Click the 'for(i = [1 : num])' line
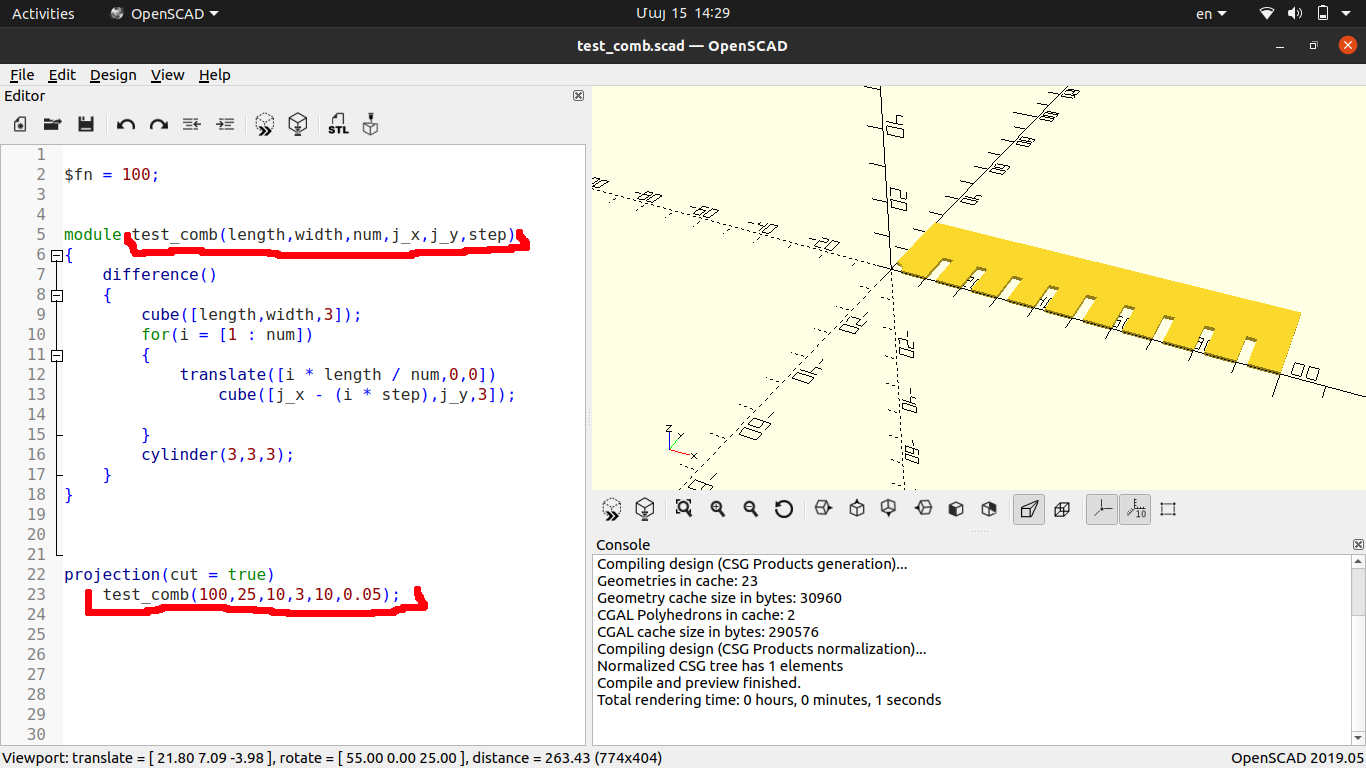 227,335
